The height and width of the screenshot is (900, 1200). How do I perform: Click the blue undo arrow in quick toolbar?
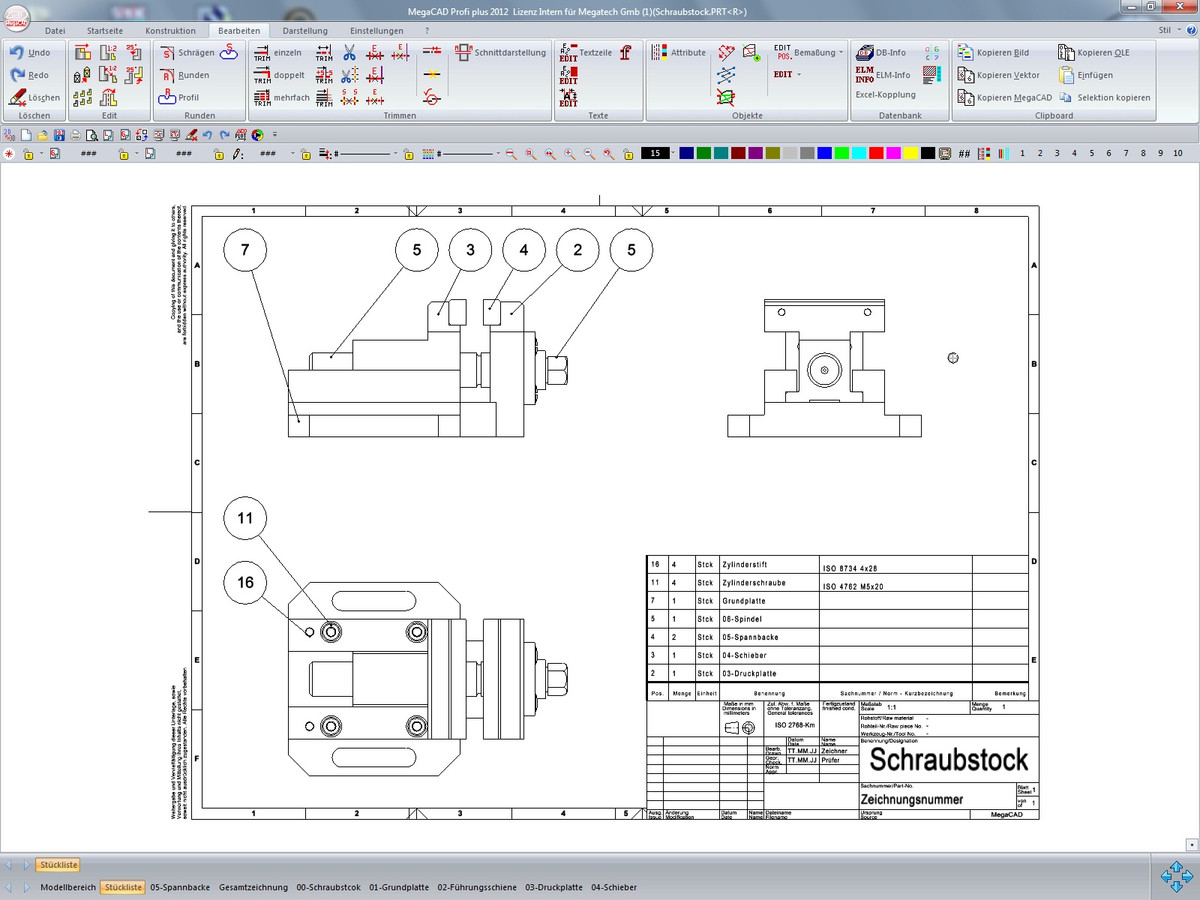coord(207,135)
